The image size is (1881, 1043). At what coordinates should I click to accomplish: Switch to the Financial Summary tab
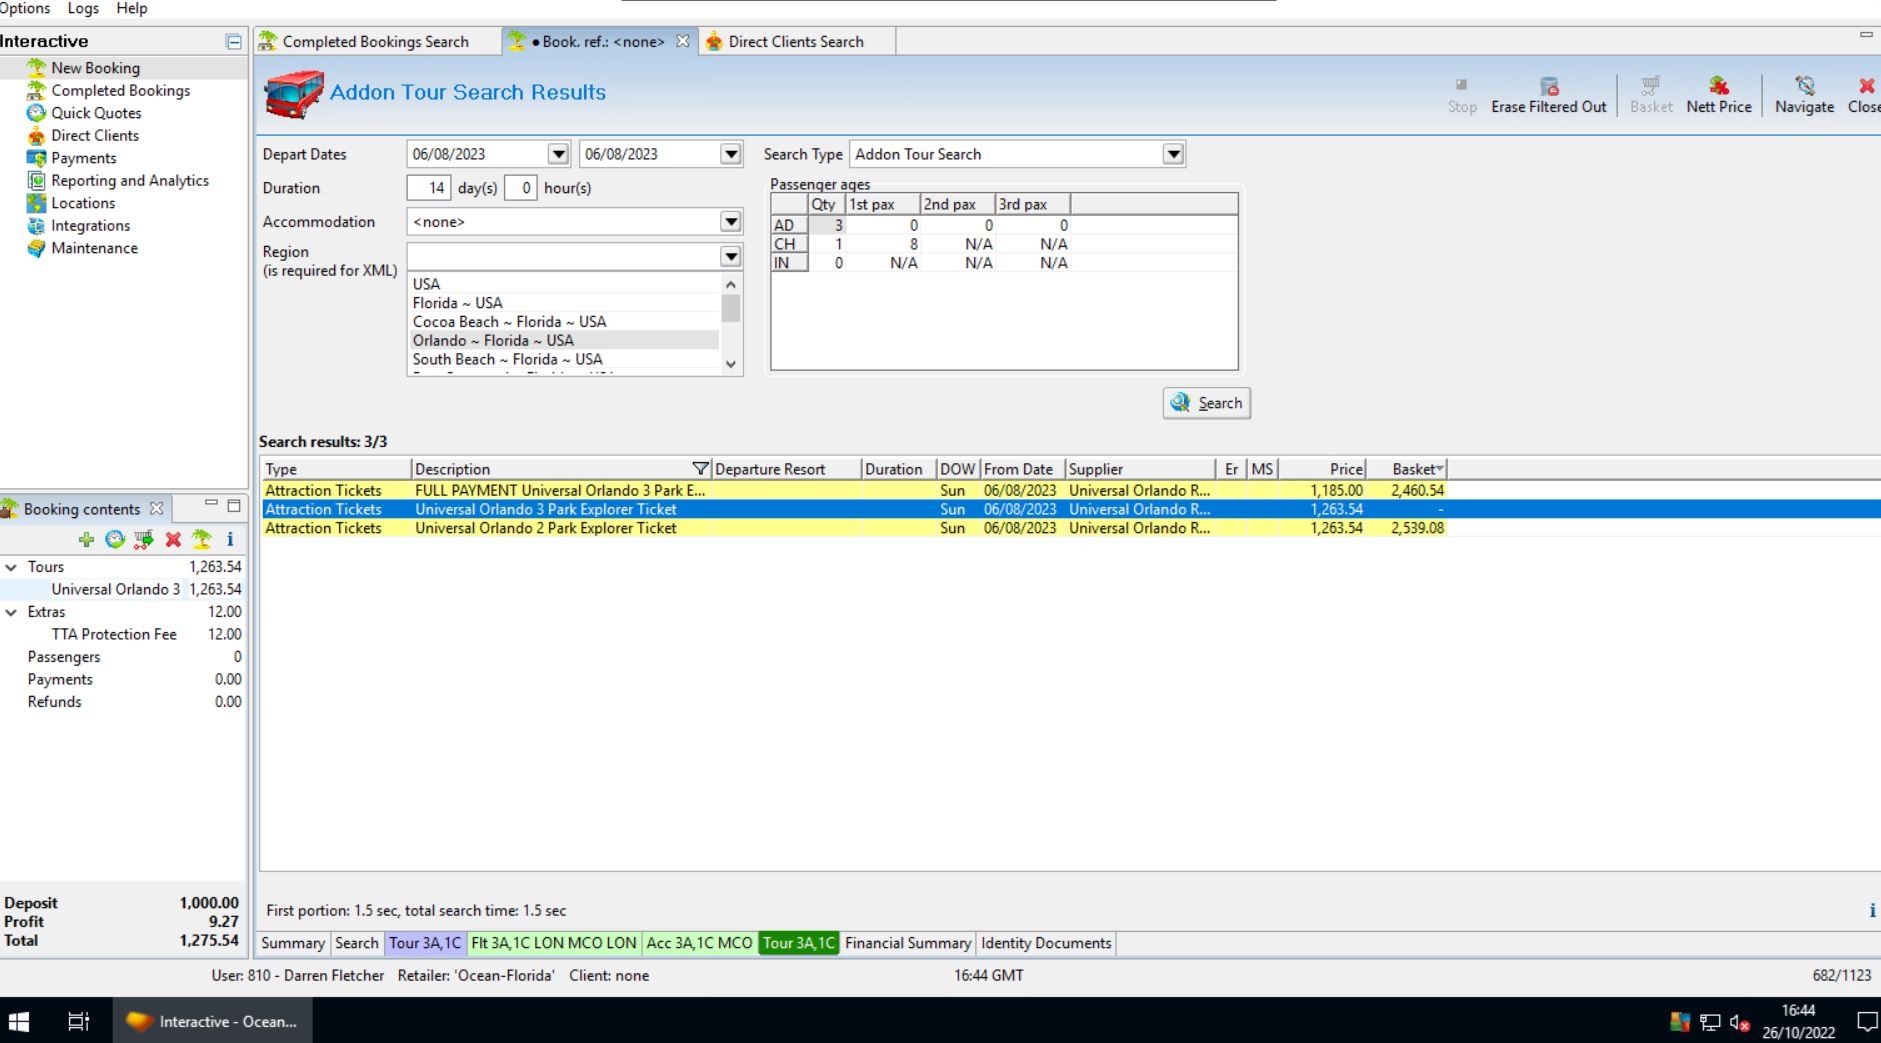908,943
